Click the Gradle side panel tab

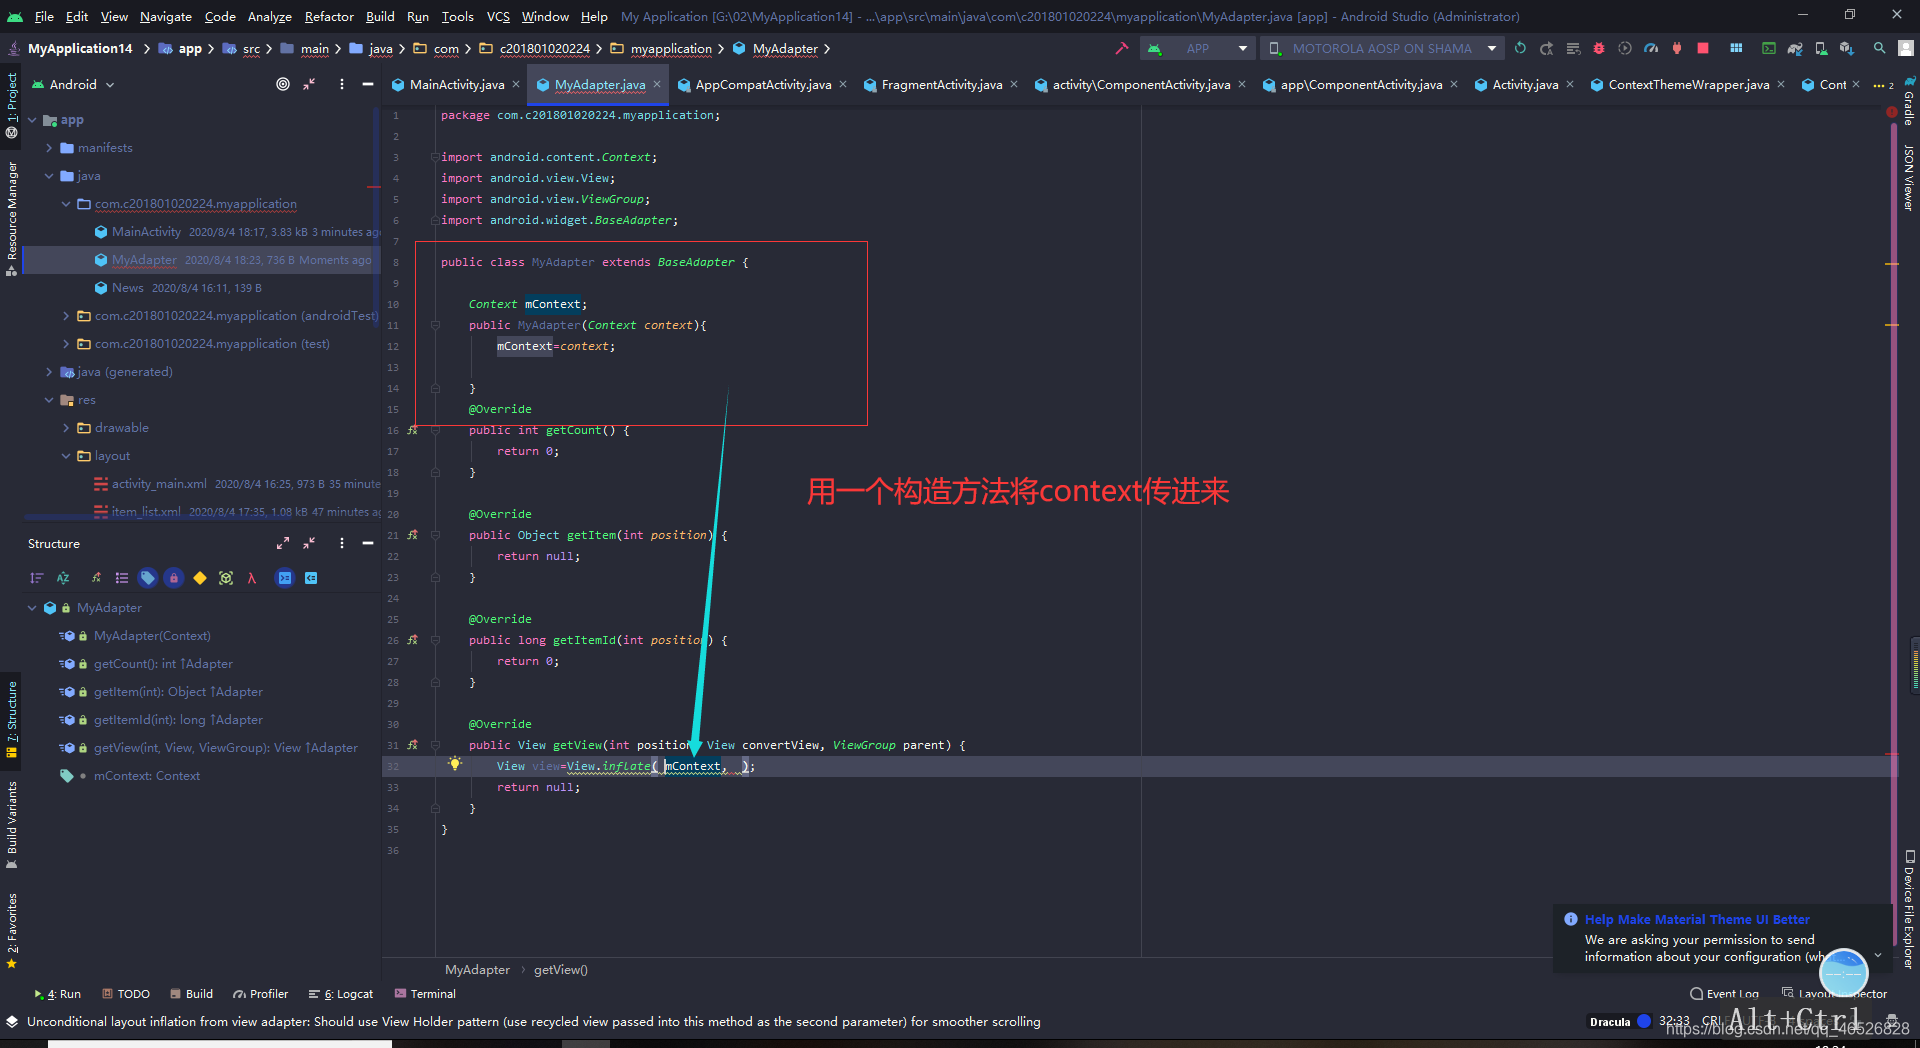tap(1909, 102)
